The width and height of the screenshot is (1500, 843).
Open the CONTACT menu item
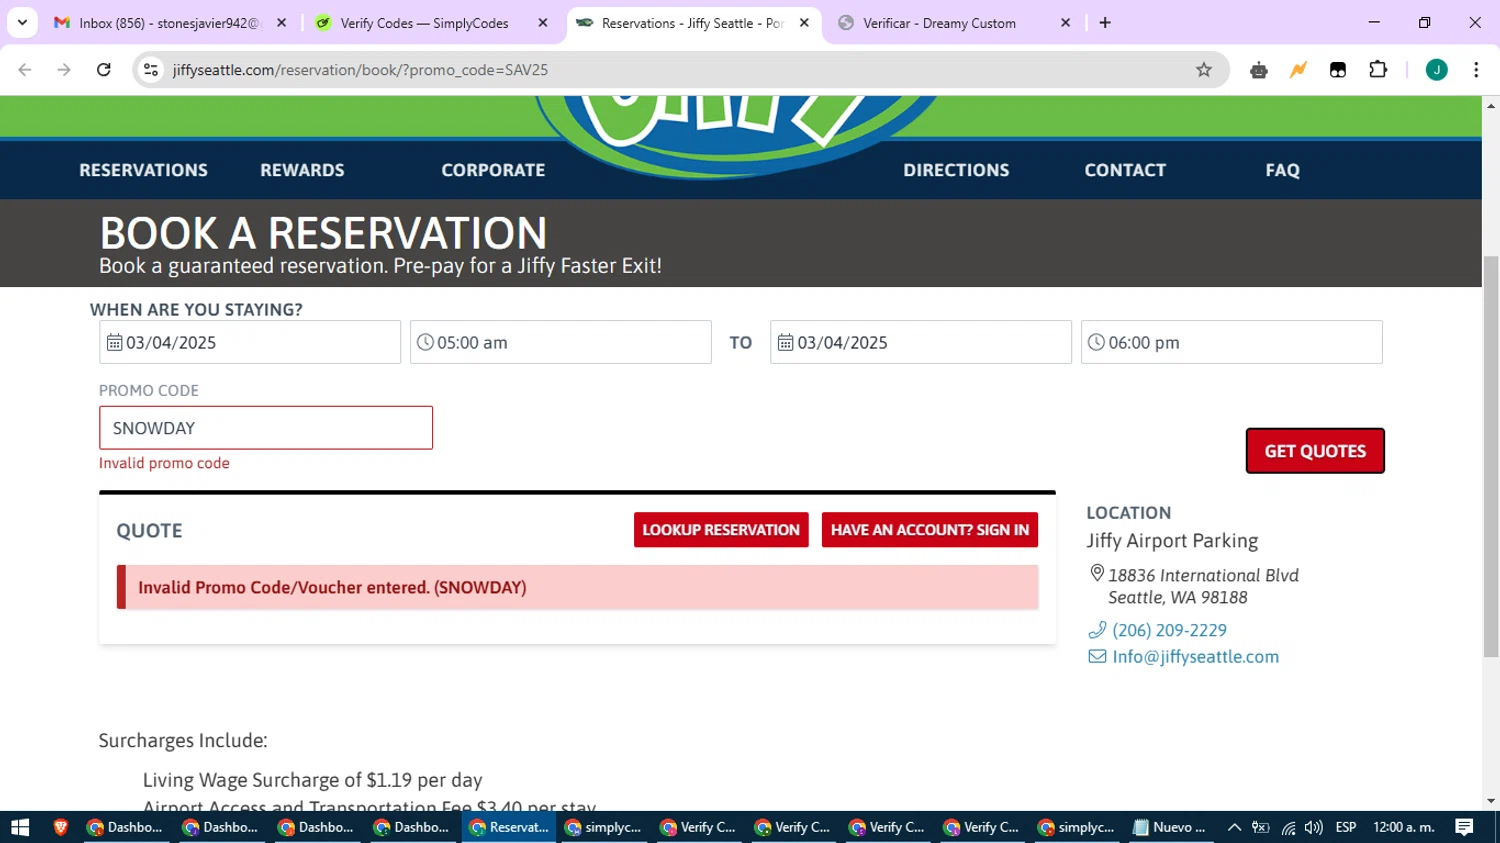1125,170
